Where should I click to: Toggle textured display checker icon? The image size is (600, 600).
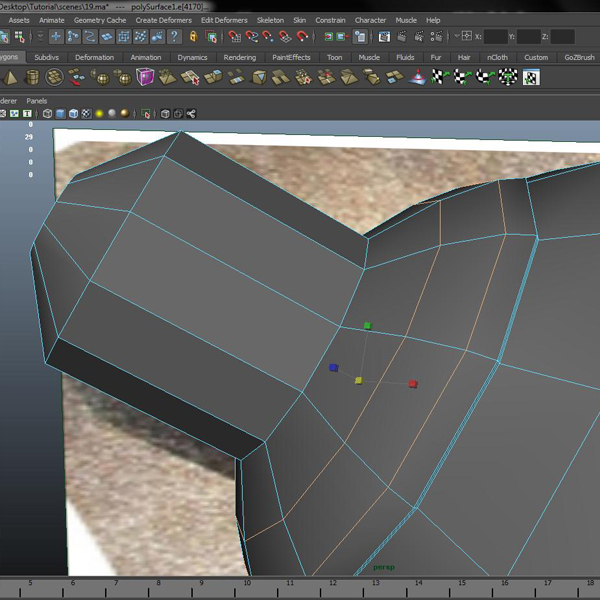(x=86, y=114)
